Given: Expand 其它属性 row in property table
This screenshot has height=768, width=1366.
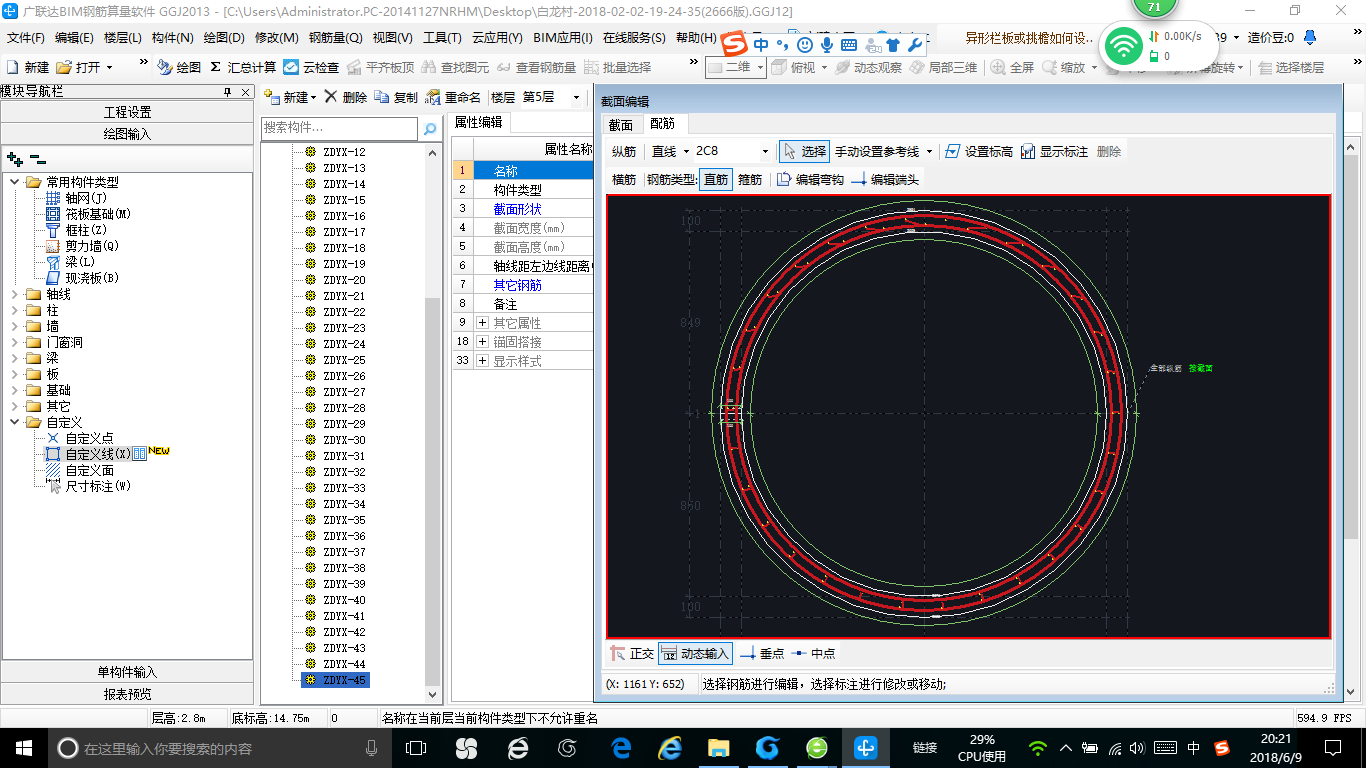Looking at the screenshot, I should tap(482, 323).
